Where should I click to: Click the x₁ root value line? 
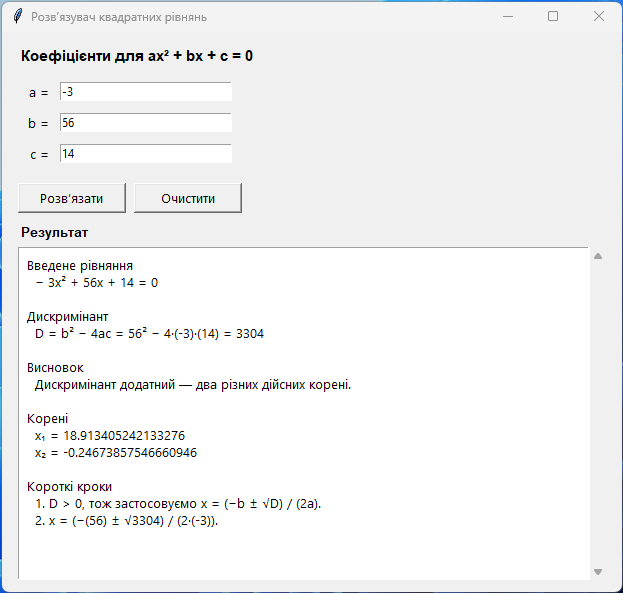click(x=110, y=436)
